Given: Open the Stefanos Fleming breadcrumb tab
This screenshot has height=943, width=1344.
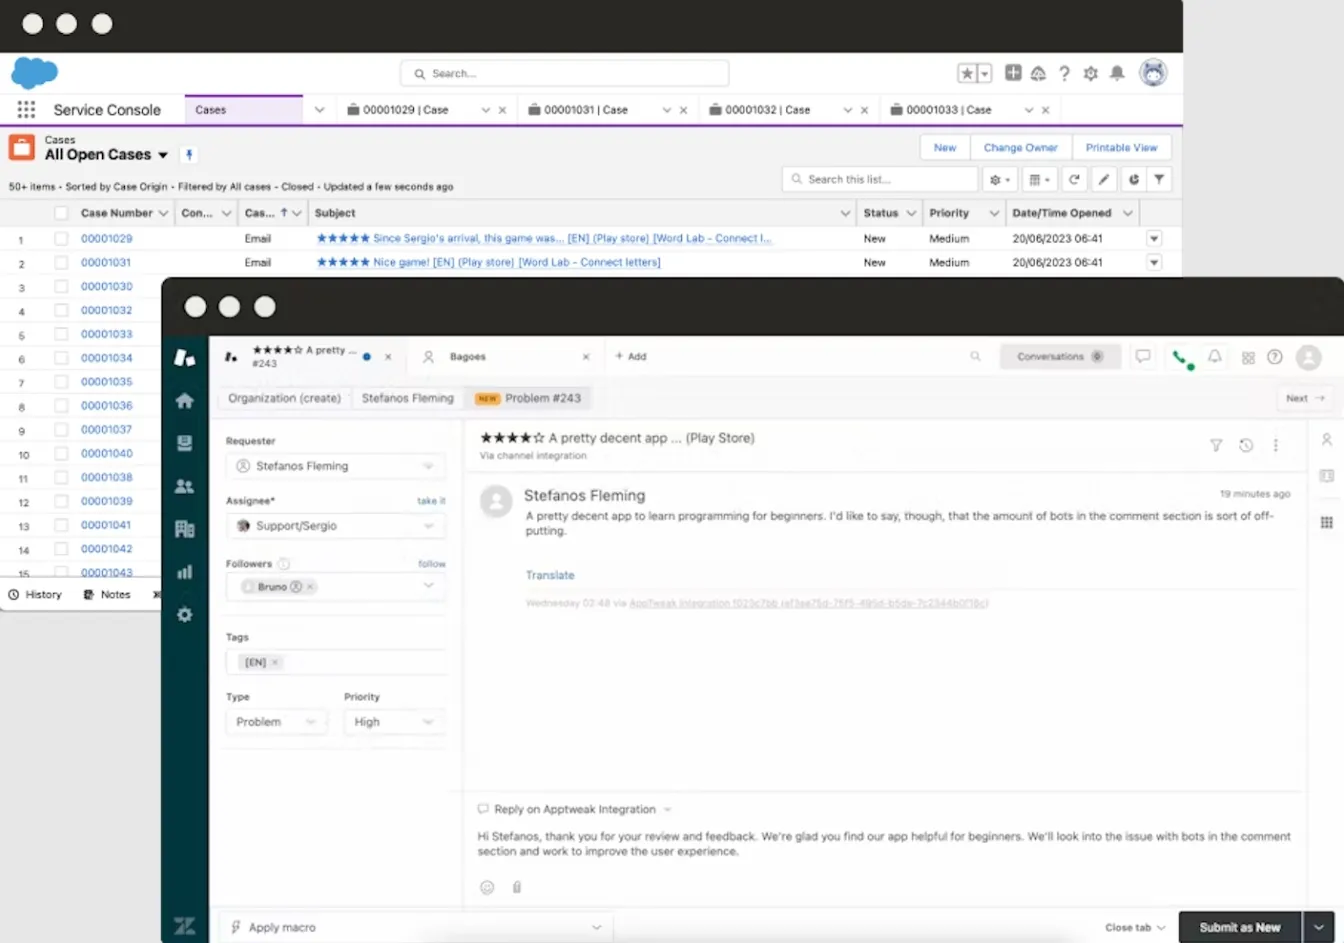Looking at the screenshot, I should (x=408, y=398).
